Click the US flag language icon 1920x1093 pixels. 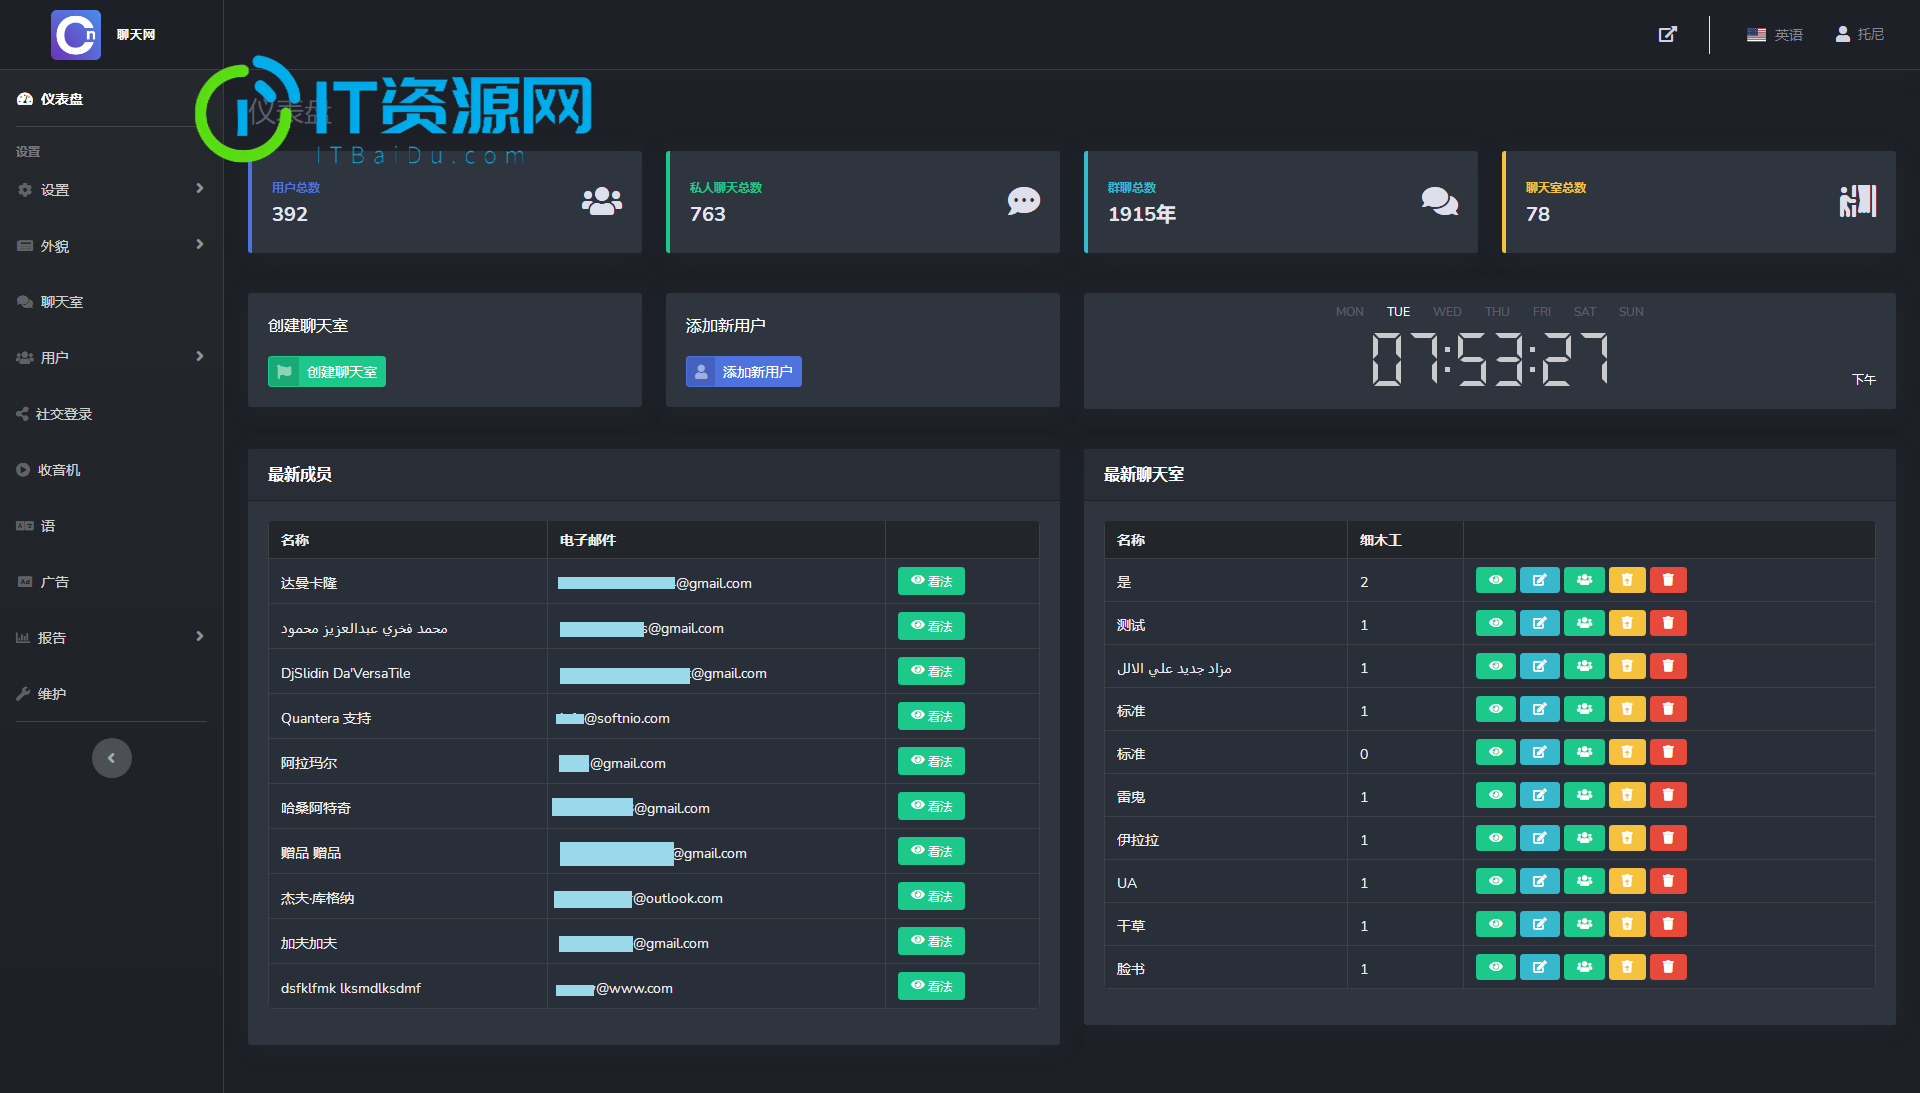tap(1756, 34)
